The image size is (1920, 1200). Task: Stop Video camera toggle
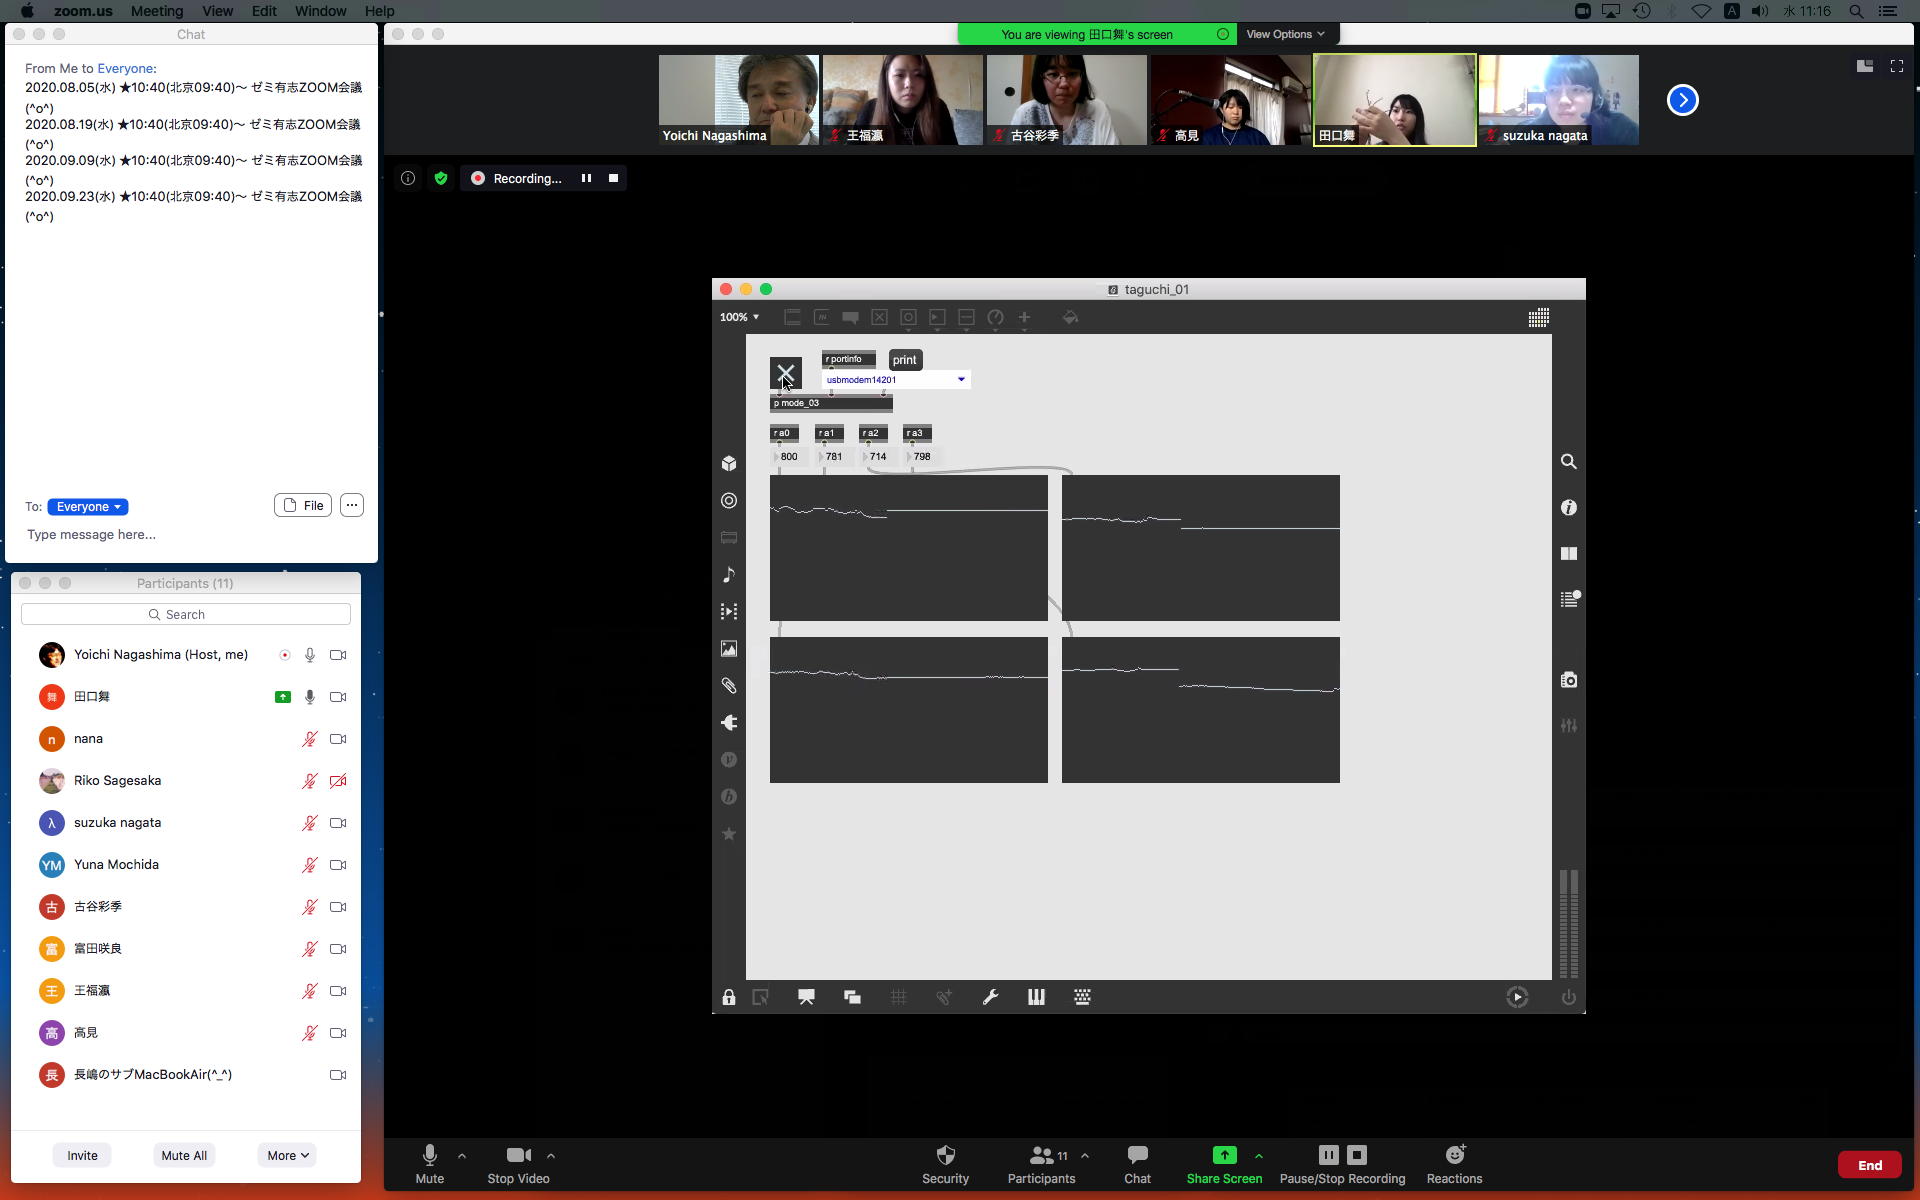(518, 1155)
